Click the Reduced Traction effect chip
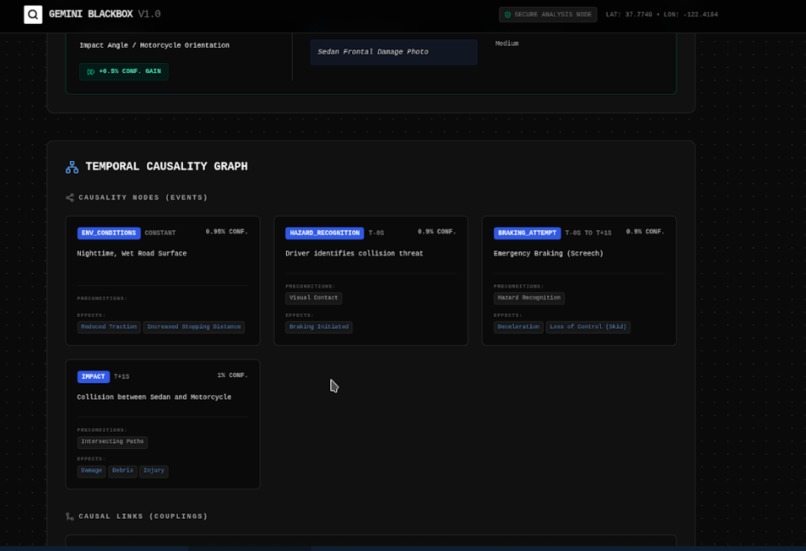Image resolution: width=806 pixels, height=551 pixels. 109,327
